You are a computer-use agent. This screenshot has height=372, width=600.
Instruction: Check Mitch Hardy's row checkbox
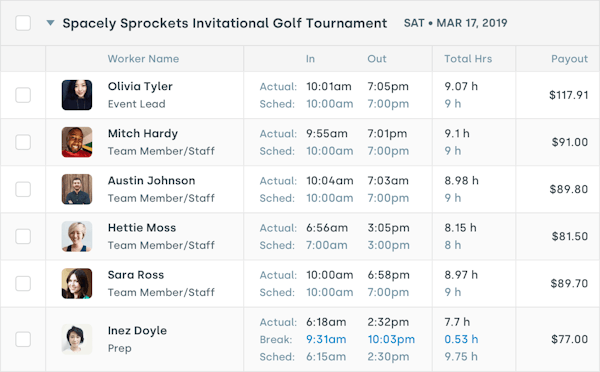23,142
